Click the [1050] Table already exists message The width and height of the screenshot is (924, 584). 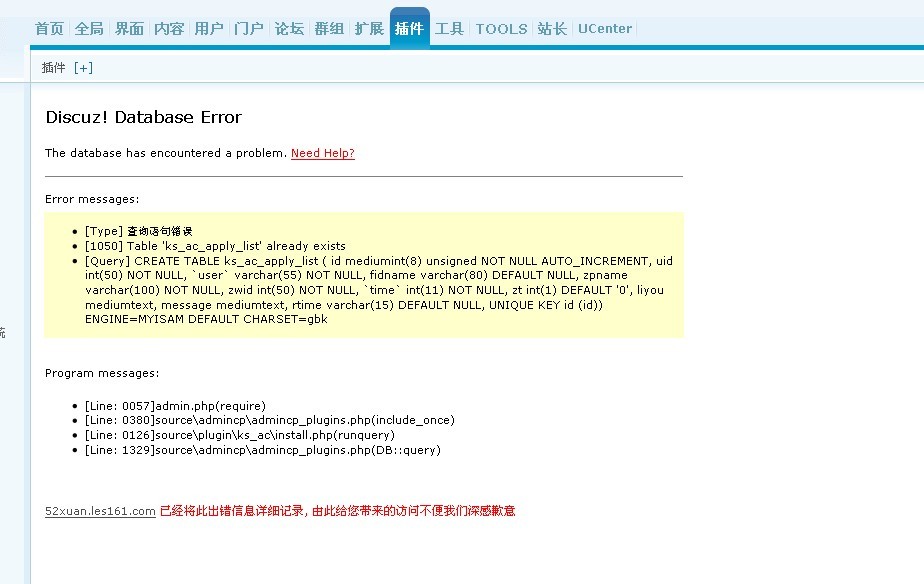pos(215,246)
